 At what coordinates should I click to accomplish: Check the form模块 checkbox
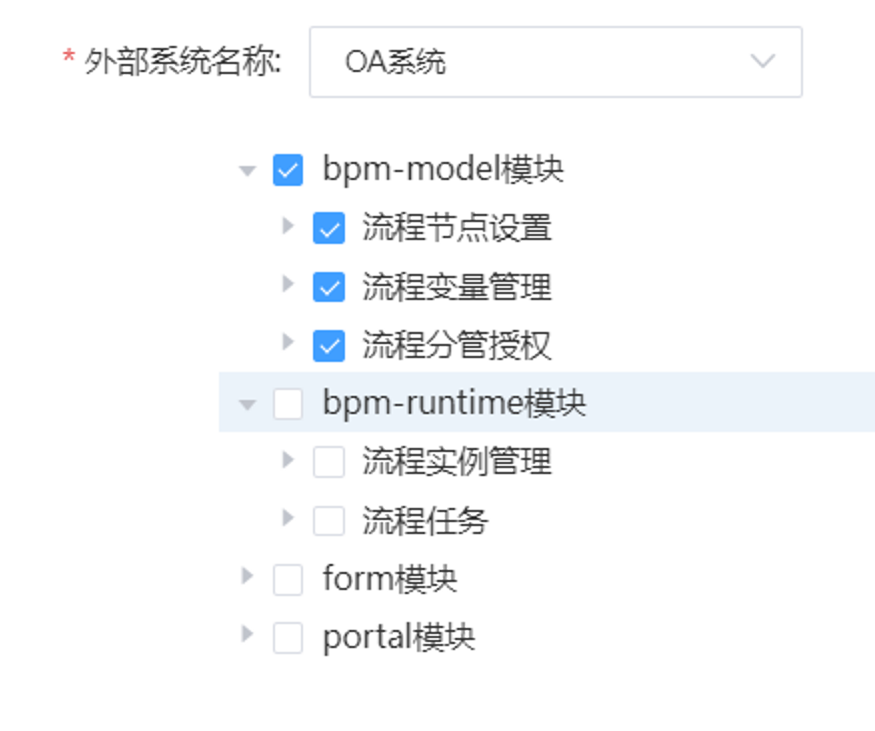(288, 580)
